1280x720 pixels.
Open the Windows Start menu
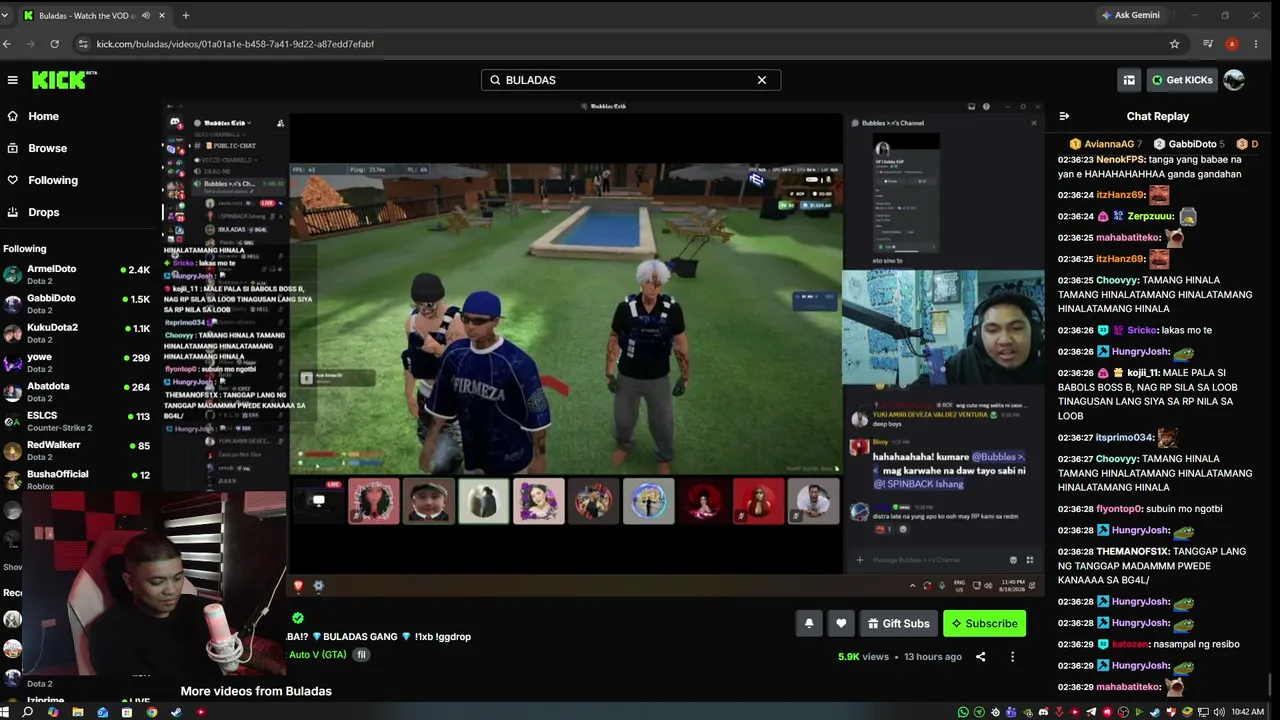(6, 712)
